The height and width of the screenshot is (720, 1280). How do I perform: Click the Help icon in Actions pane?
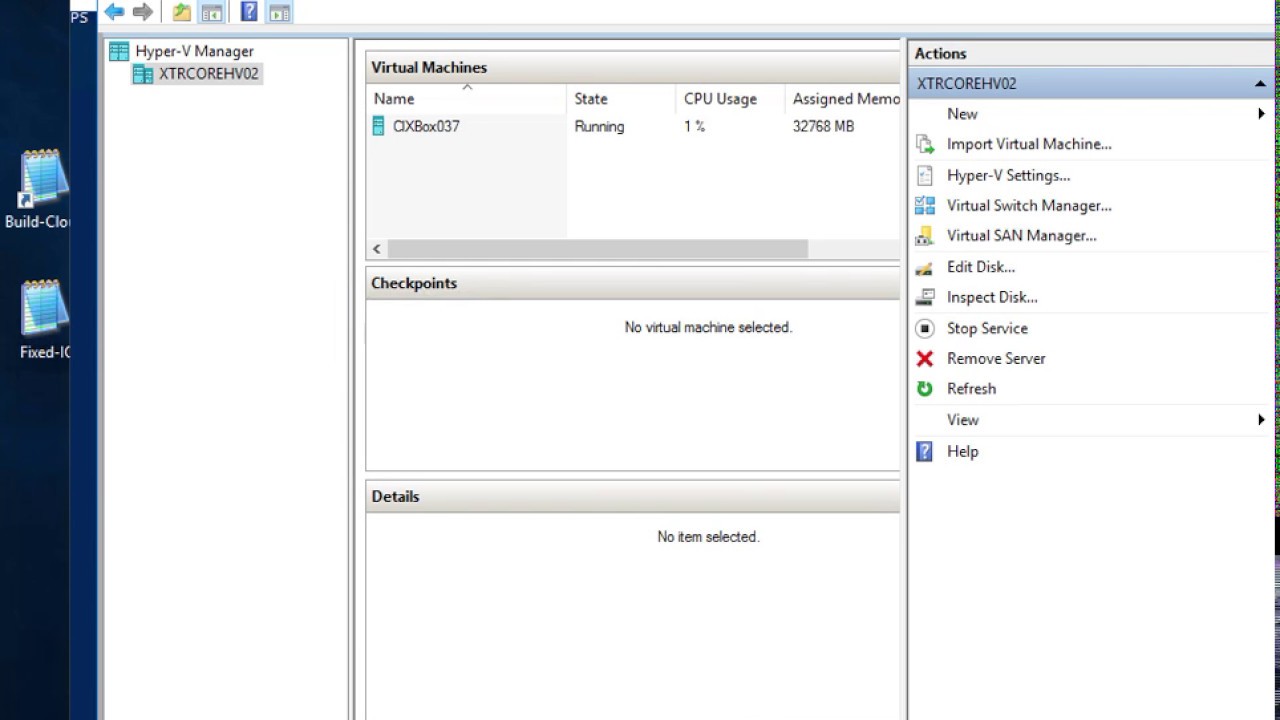(925, 451)
